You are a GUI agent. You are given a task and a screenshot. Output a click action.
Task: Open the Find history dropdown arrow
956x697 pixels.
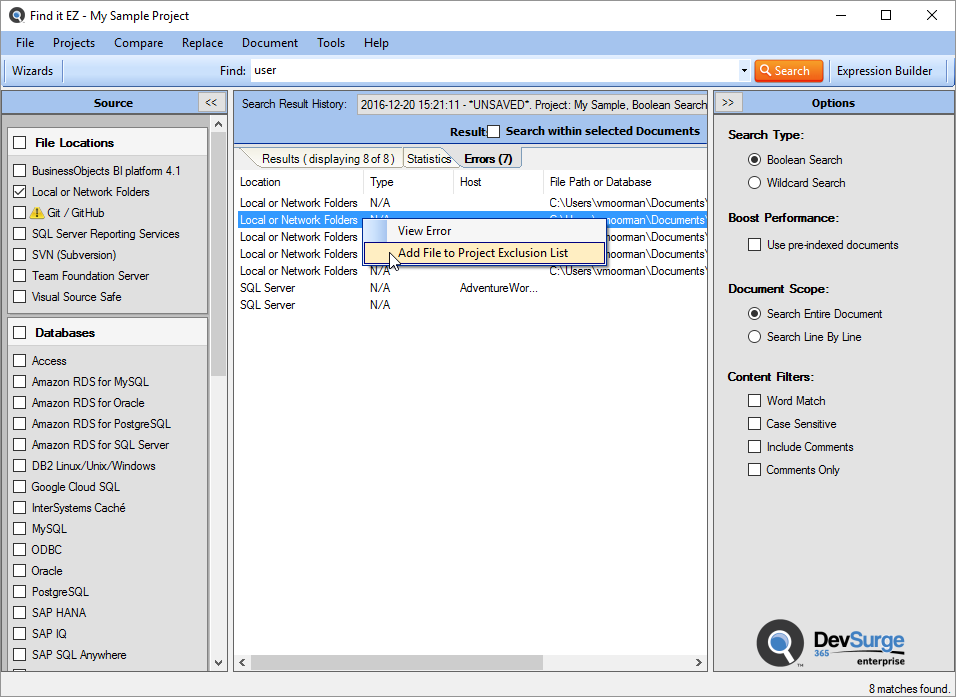(x=744, y=71)
